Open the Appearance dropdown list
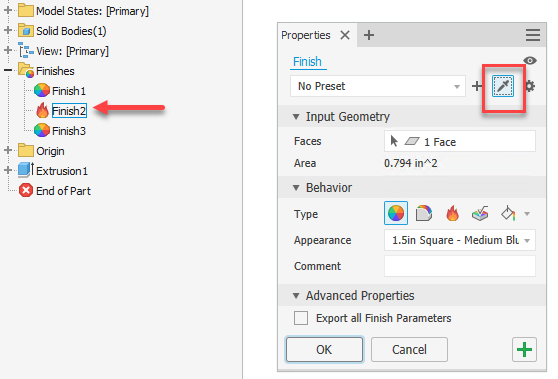Viewport: 558px width, 379px height. [x=459, y=240]
